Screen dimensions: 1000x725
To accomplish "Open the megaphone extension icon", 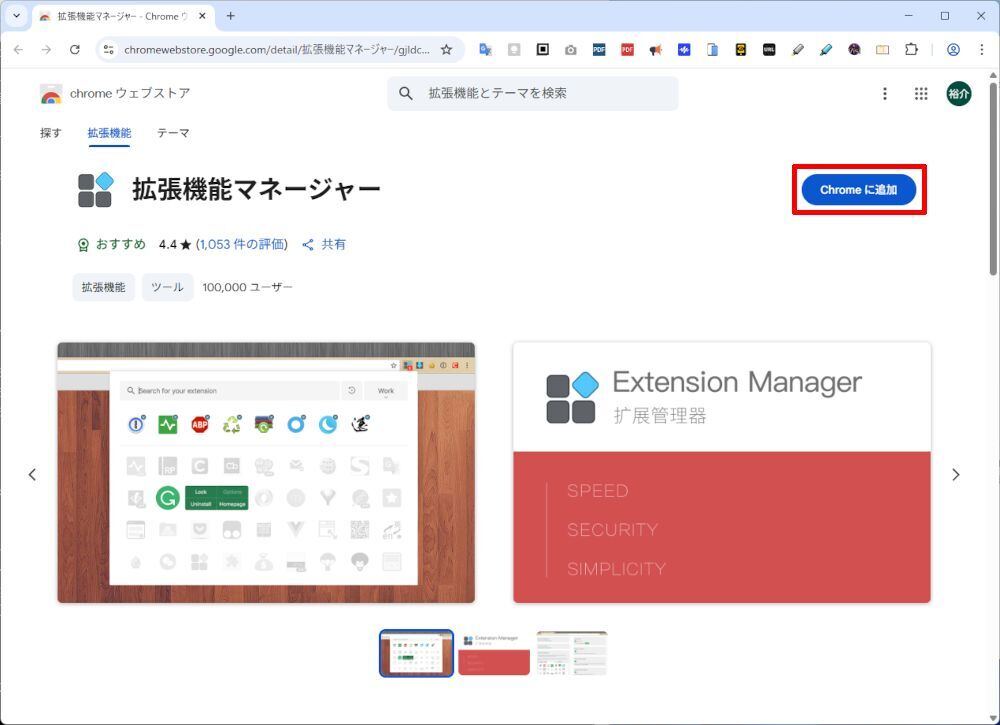I will [x=656, y=50].
